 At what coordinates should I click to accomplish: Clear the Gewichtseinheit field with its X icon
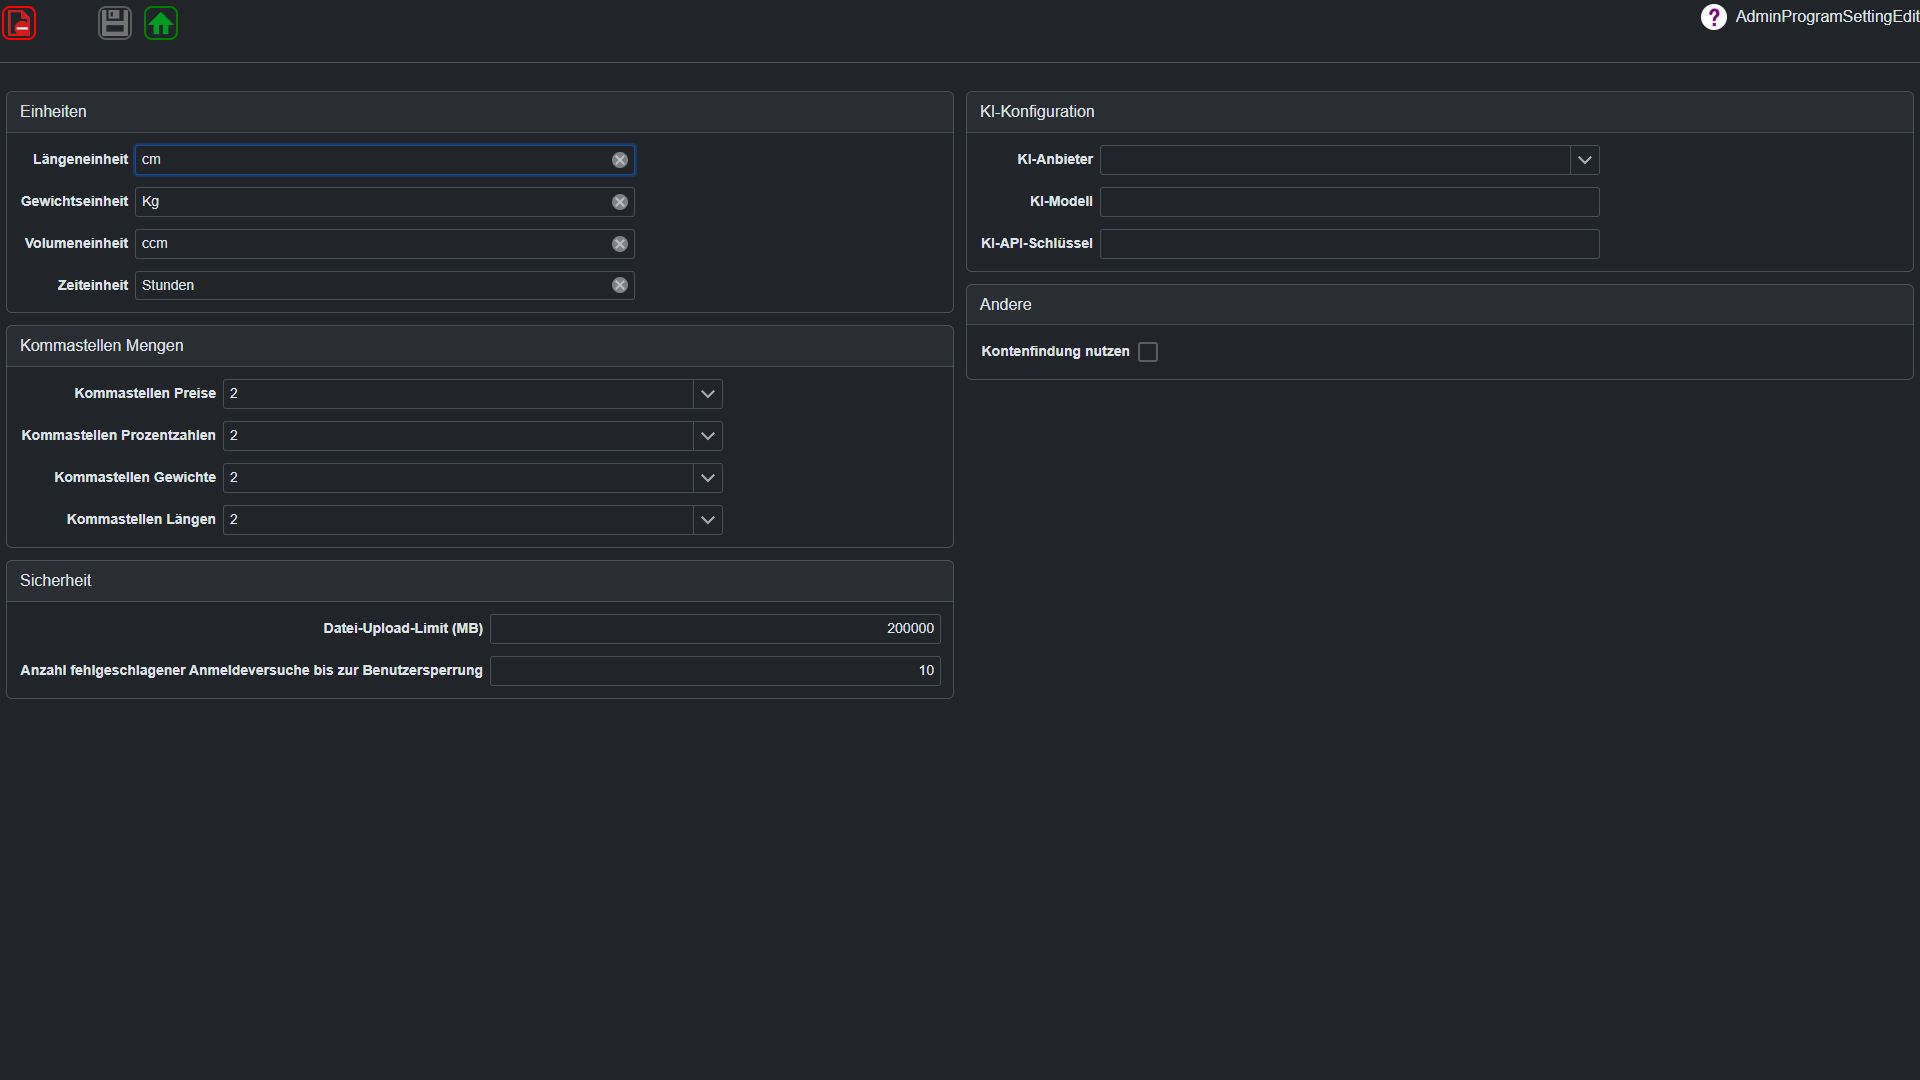[620, 202]
